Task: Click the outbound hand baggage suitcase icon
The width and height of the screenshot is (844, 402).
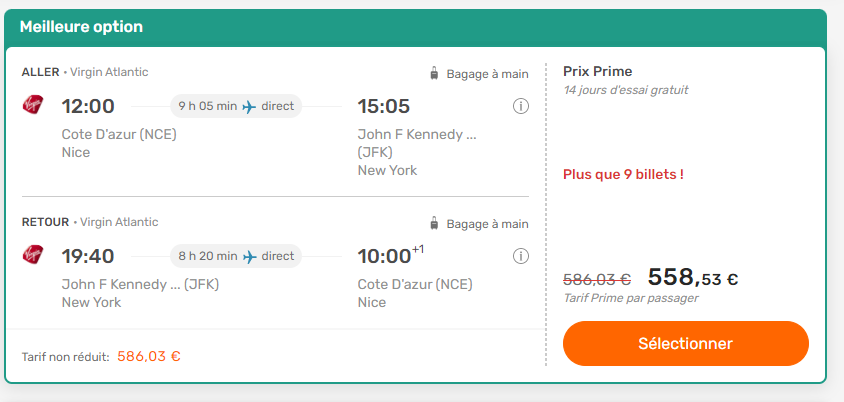Action: (x=434, y=73)
